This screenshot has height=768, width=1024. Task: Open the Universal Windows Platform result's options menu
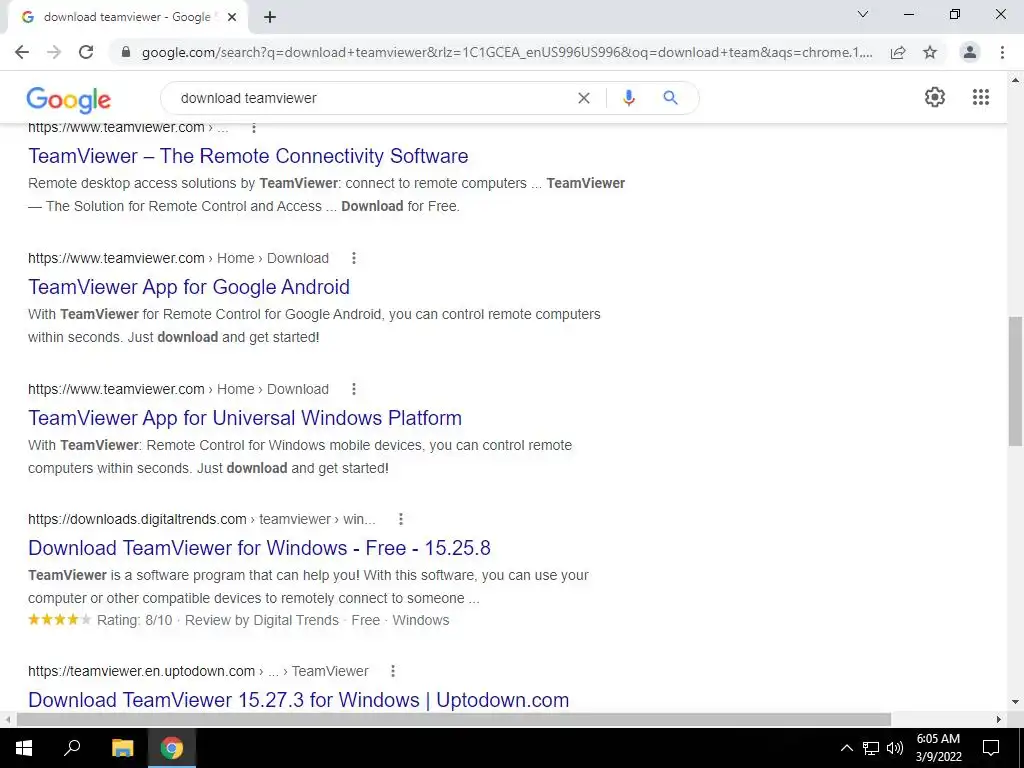tap(354, 389)
